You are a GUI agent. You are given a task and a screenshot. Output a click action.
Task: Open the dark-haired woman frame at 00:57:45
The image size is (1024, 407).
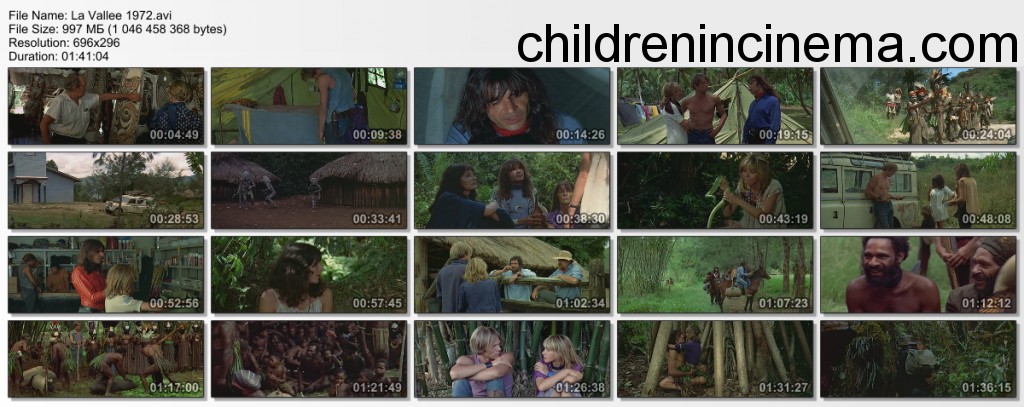(x=309, y=274)
